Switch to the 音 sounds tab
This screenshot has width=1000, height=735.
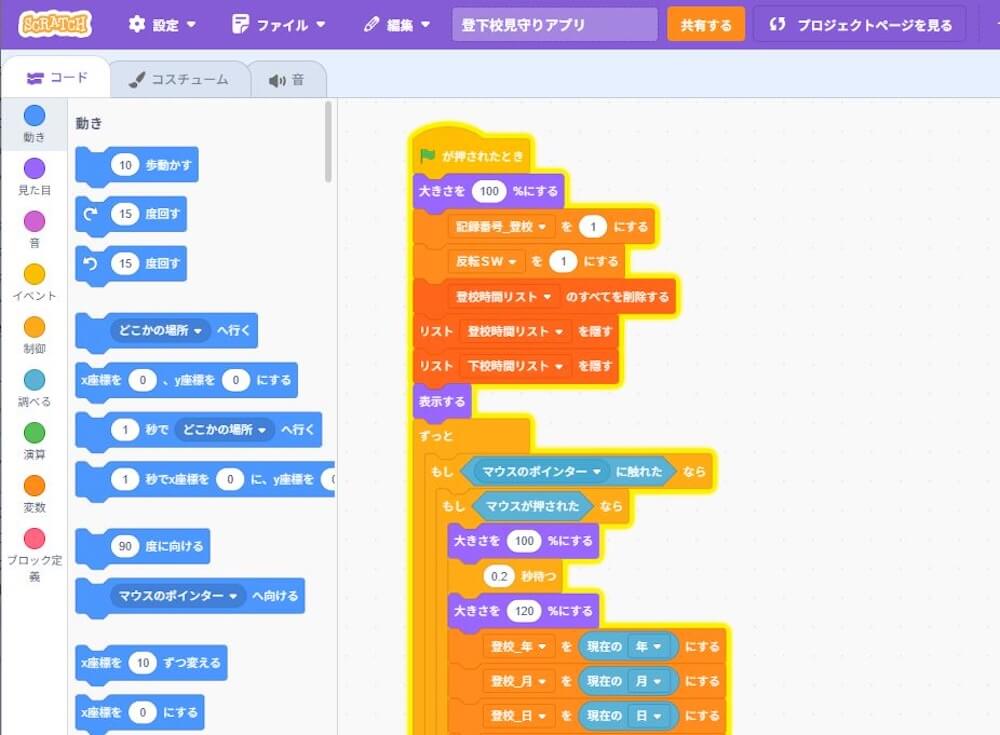(x=286, y=79)
